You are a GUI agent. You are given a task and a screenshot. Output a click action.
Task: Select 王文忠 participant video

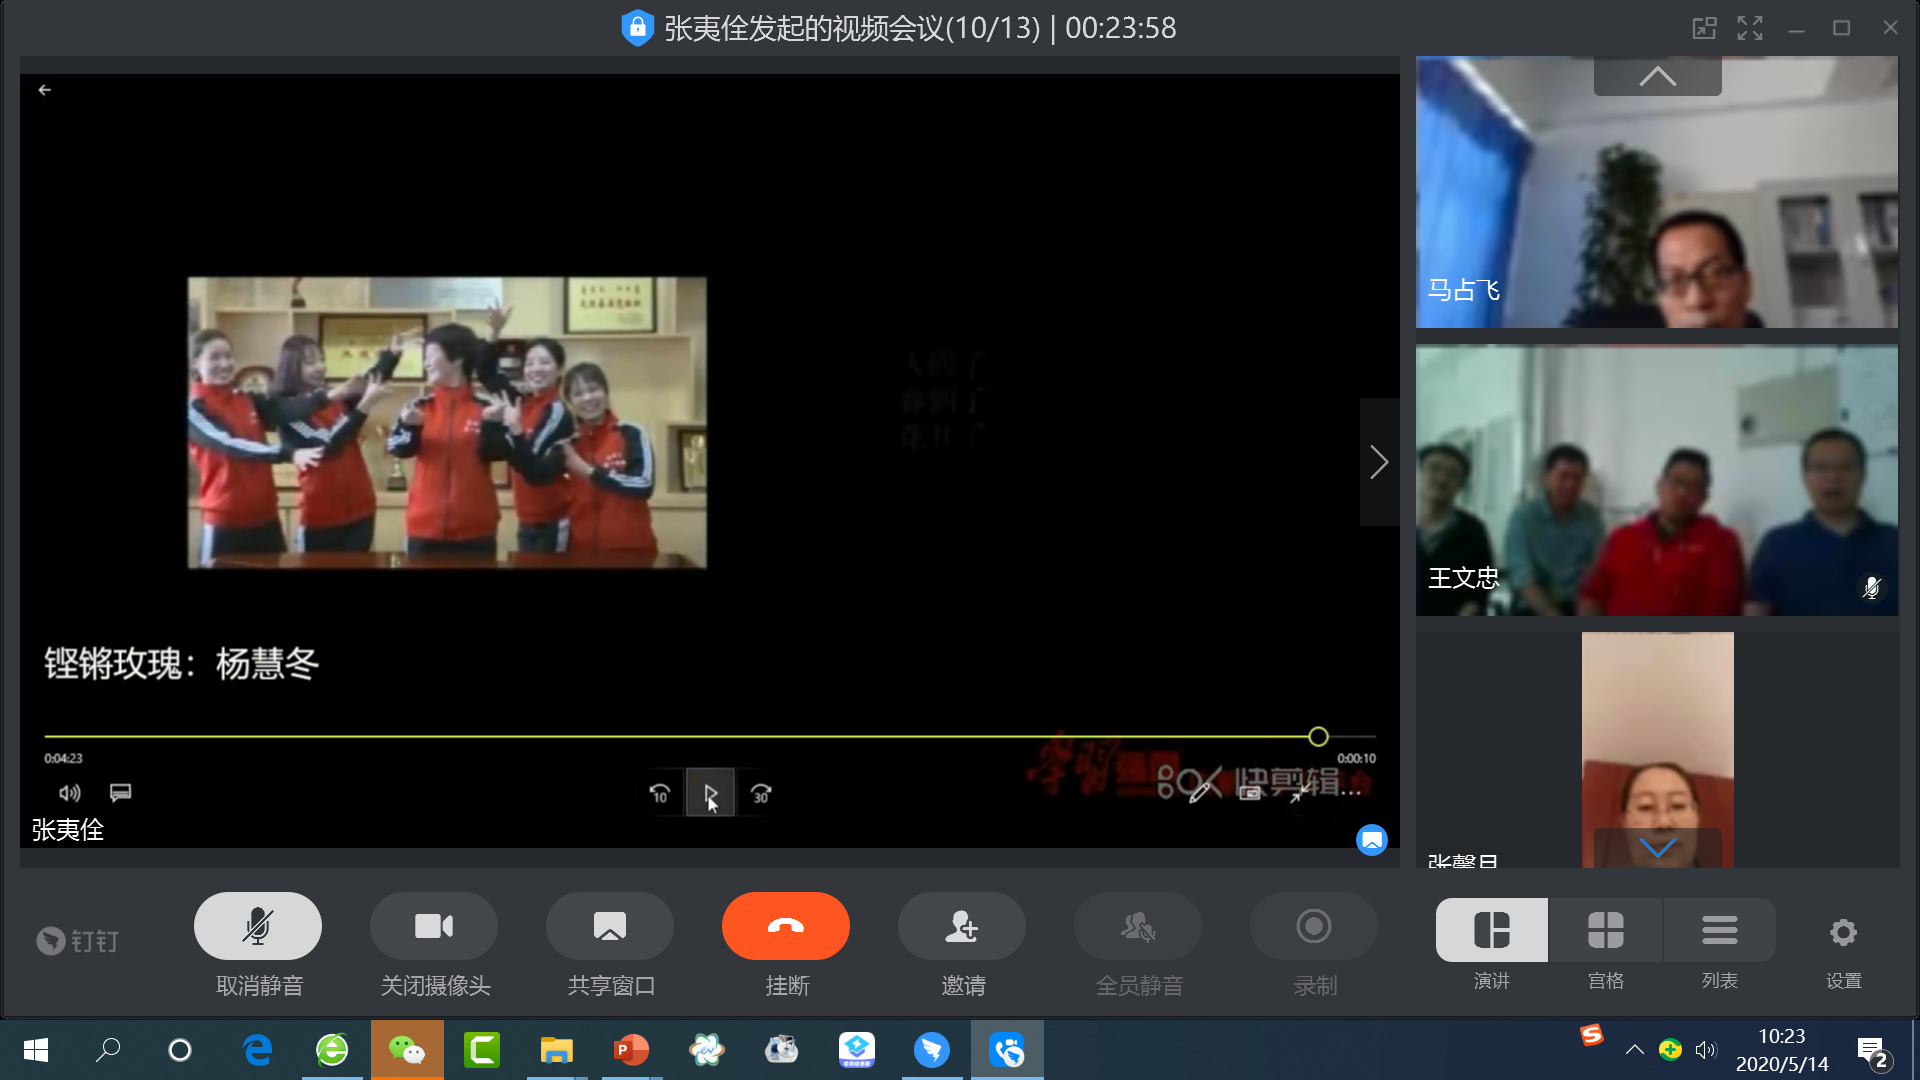pos(1657,480)
